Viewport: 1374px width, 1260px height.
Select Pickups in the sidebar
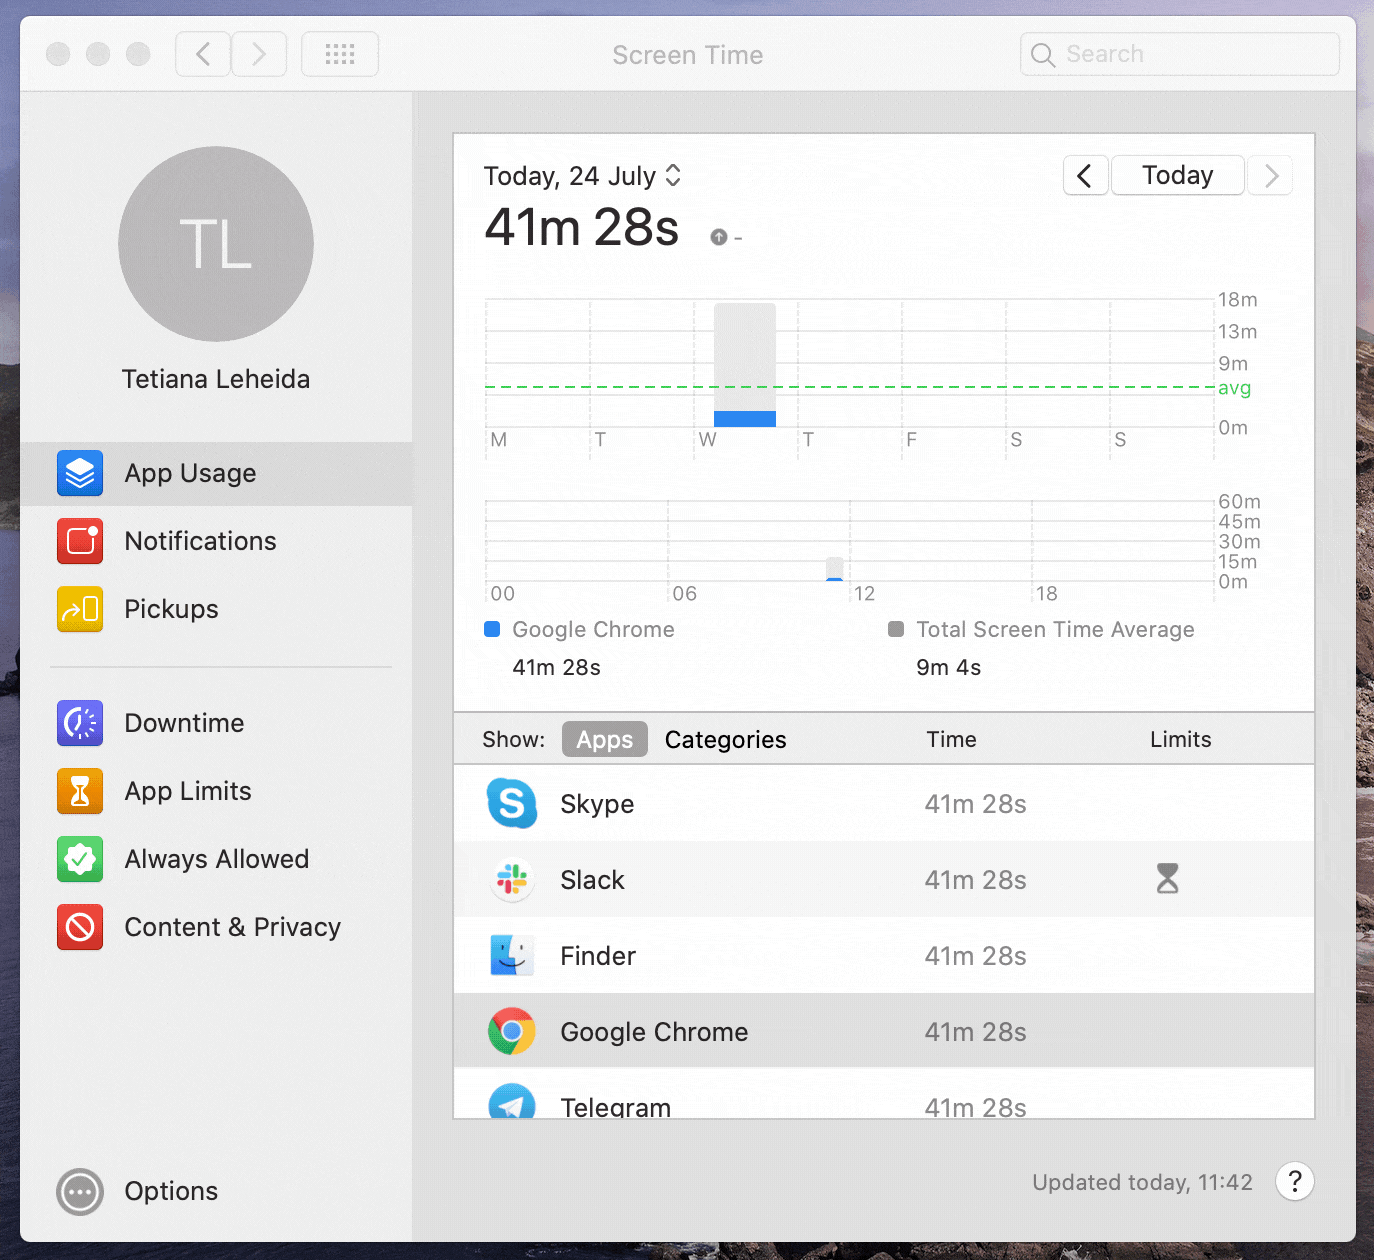point(216,609)
